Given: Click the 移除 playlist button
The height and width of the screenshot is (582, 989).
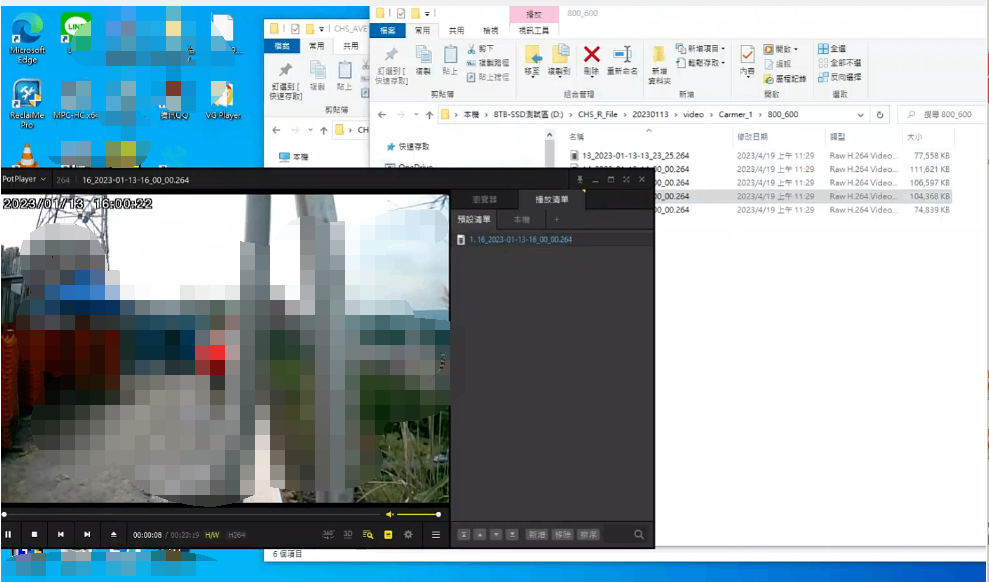Looking at the screenshot, I should click(x=562, y=535).
